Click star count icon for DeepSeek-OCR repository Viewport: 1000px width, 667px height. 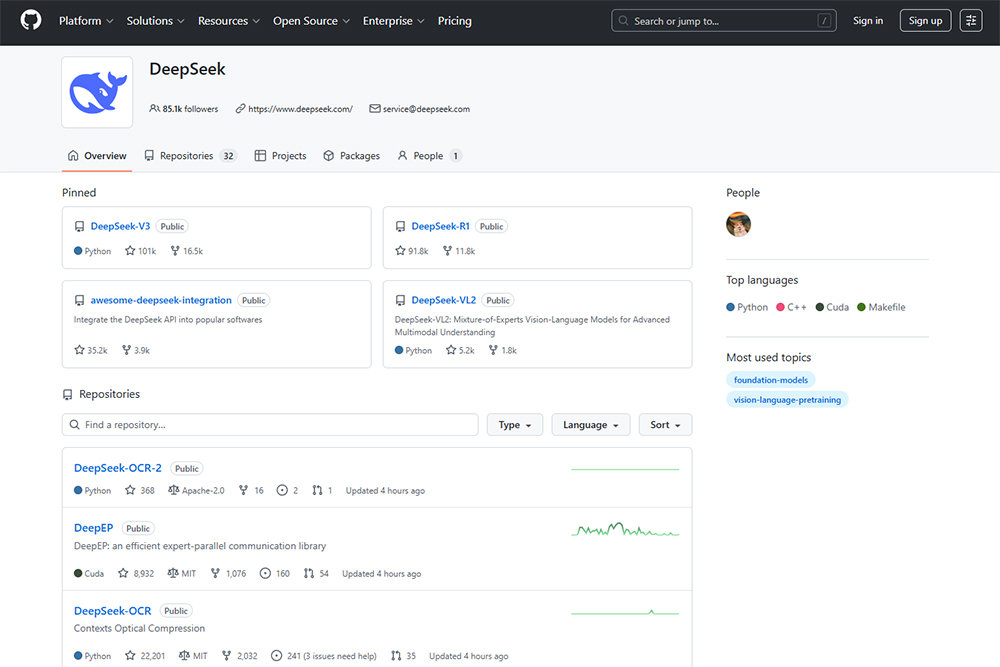[130, 656]
